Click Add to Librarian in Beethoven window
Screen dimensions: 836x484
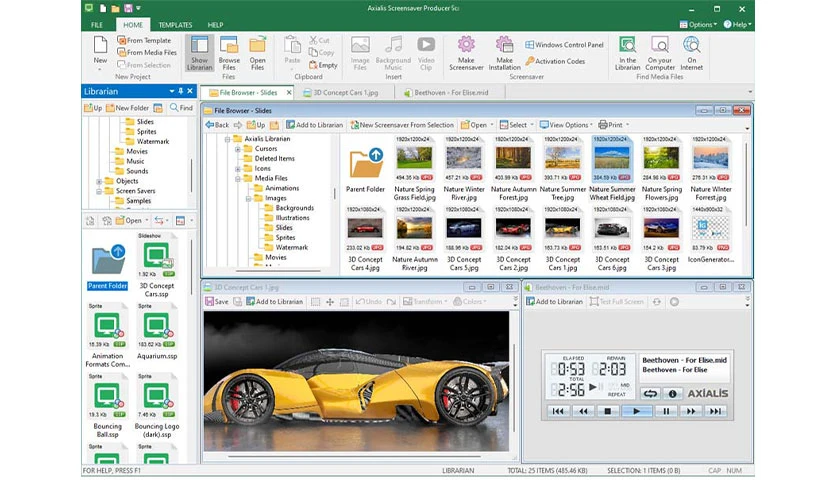(x=554, y=302)
